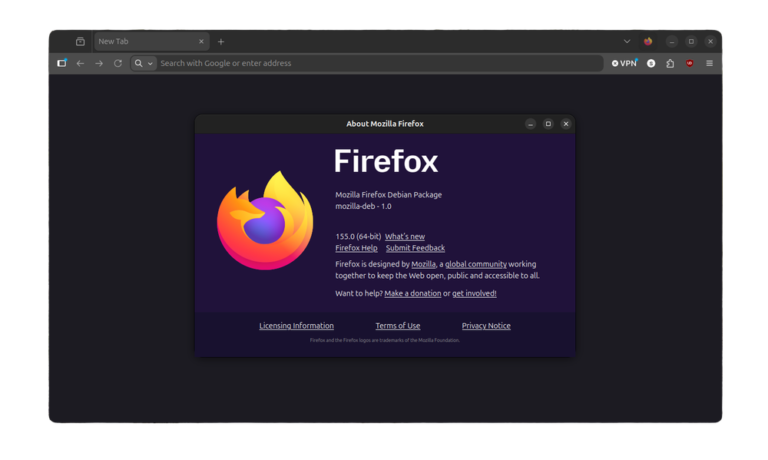Viewport: 768px width, 460px height.
Task: Close the main Firefox window
Action: tap(711, 42)
